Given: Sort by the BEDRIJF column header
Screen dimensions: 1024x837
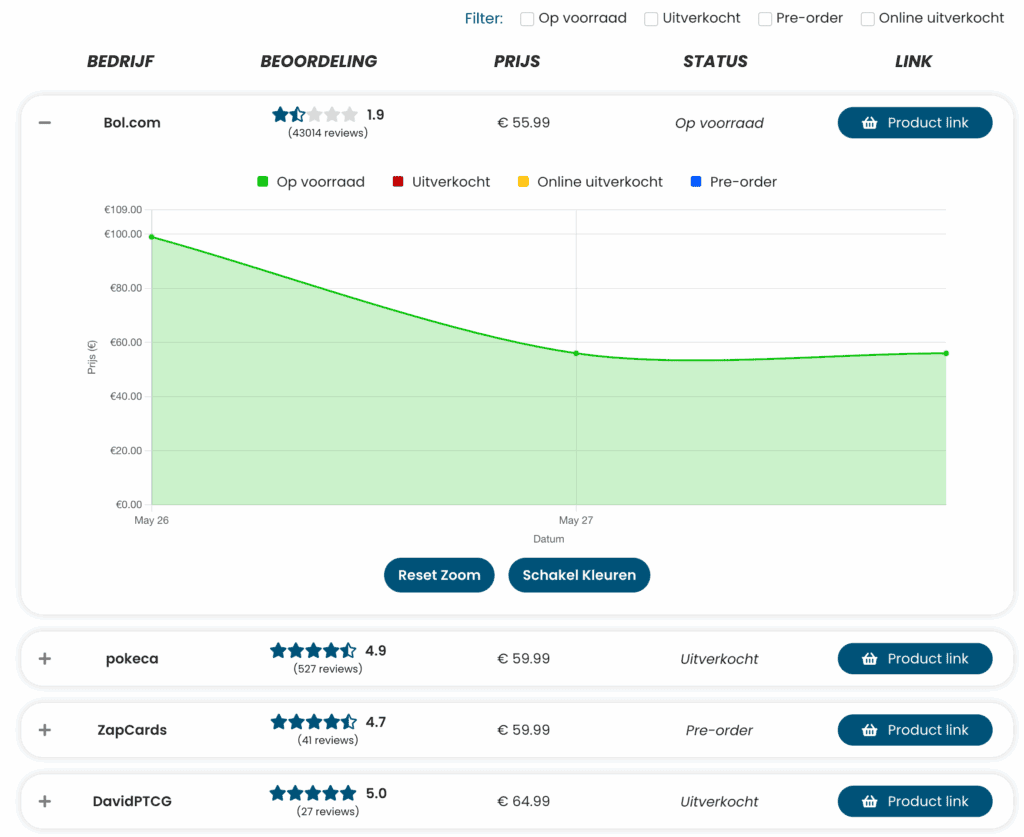Looking at the screenshot, I should click(121, 61).
